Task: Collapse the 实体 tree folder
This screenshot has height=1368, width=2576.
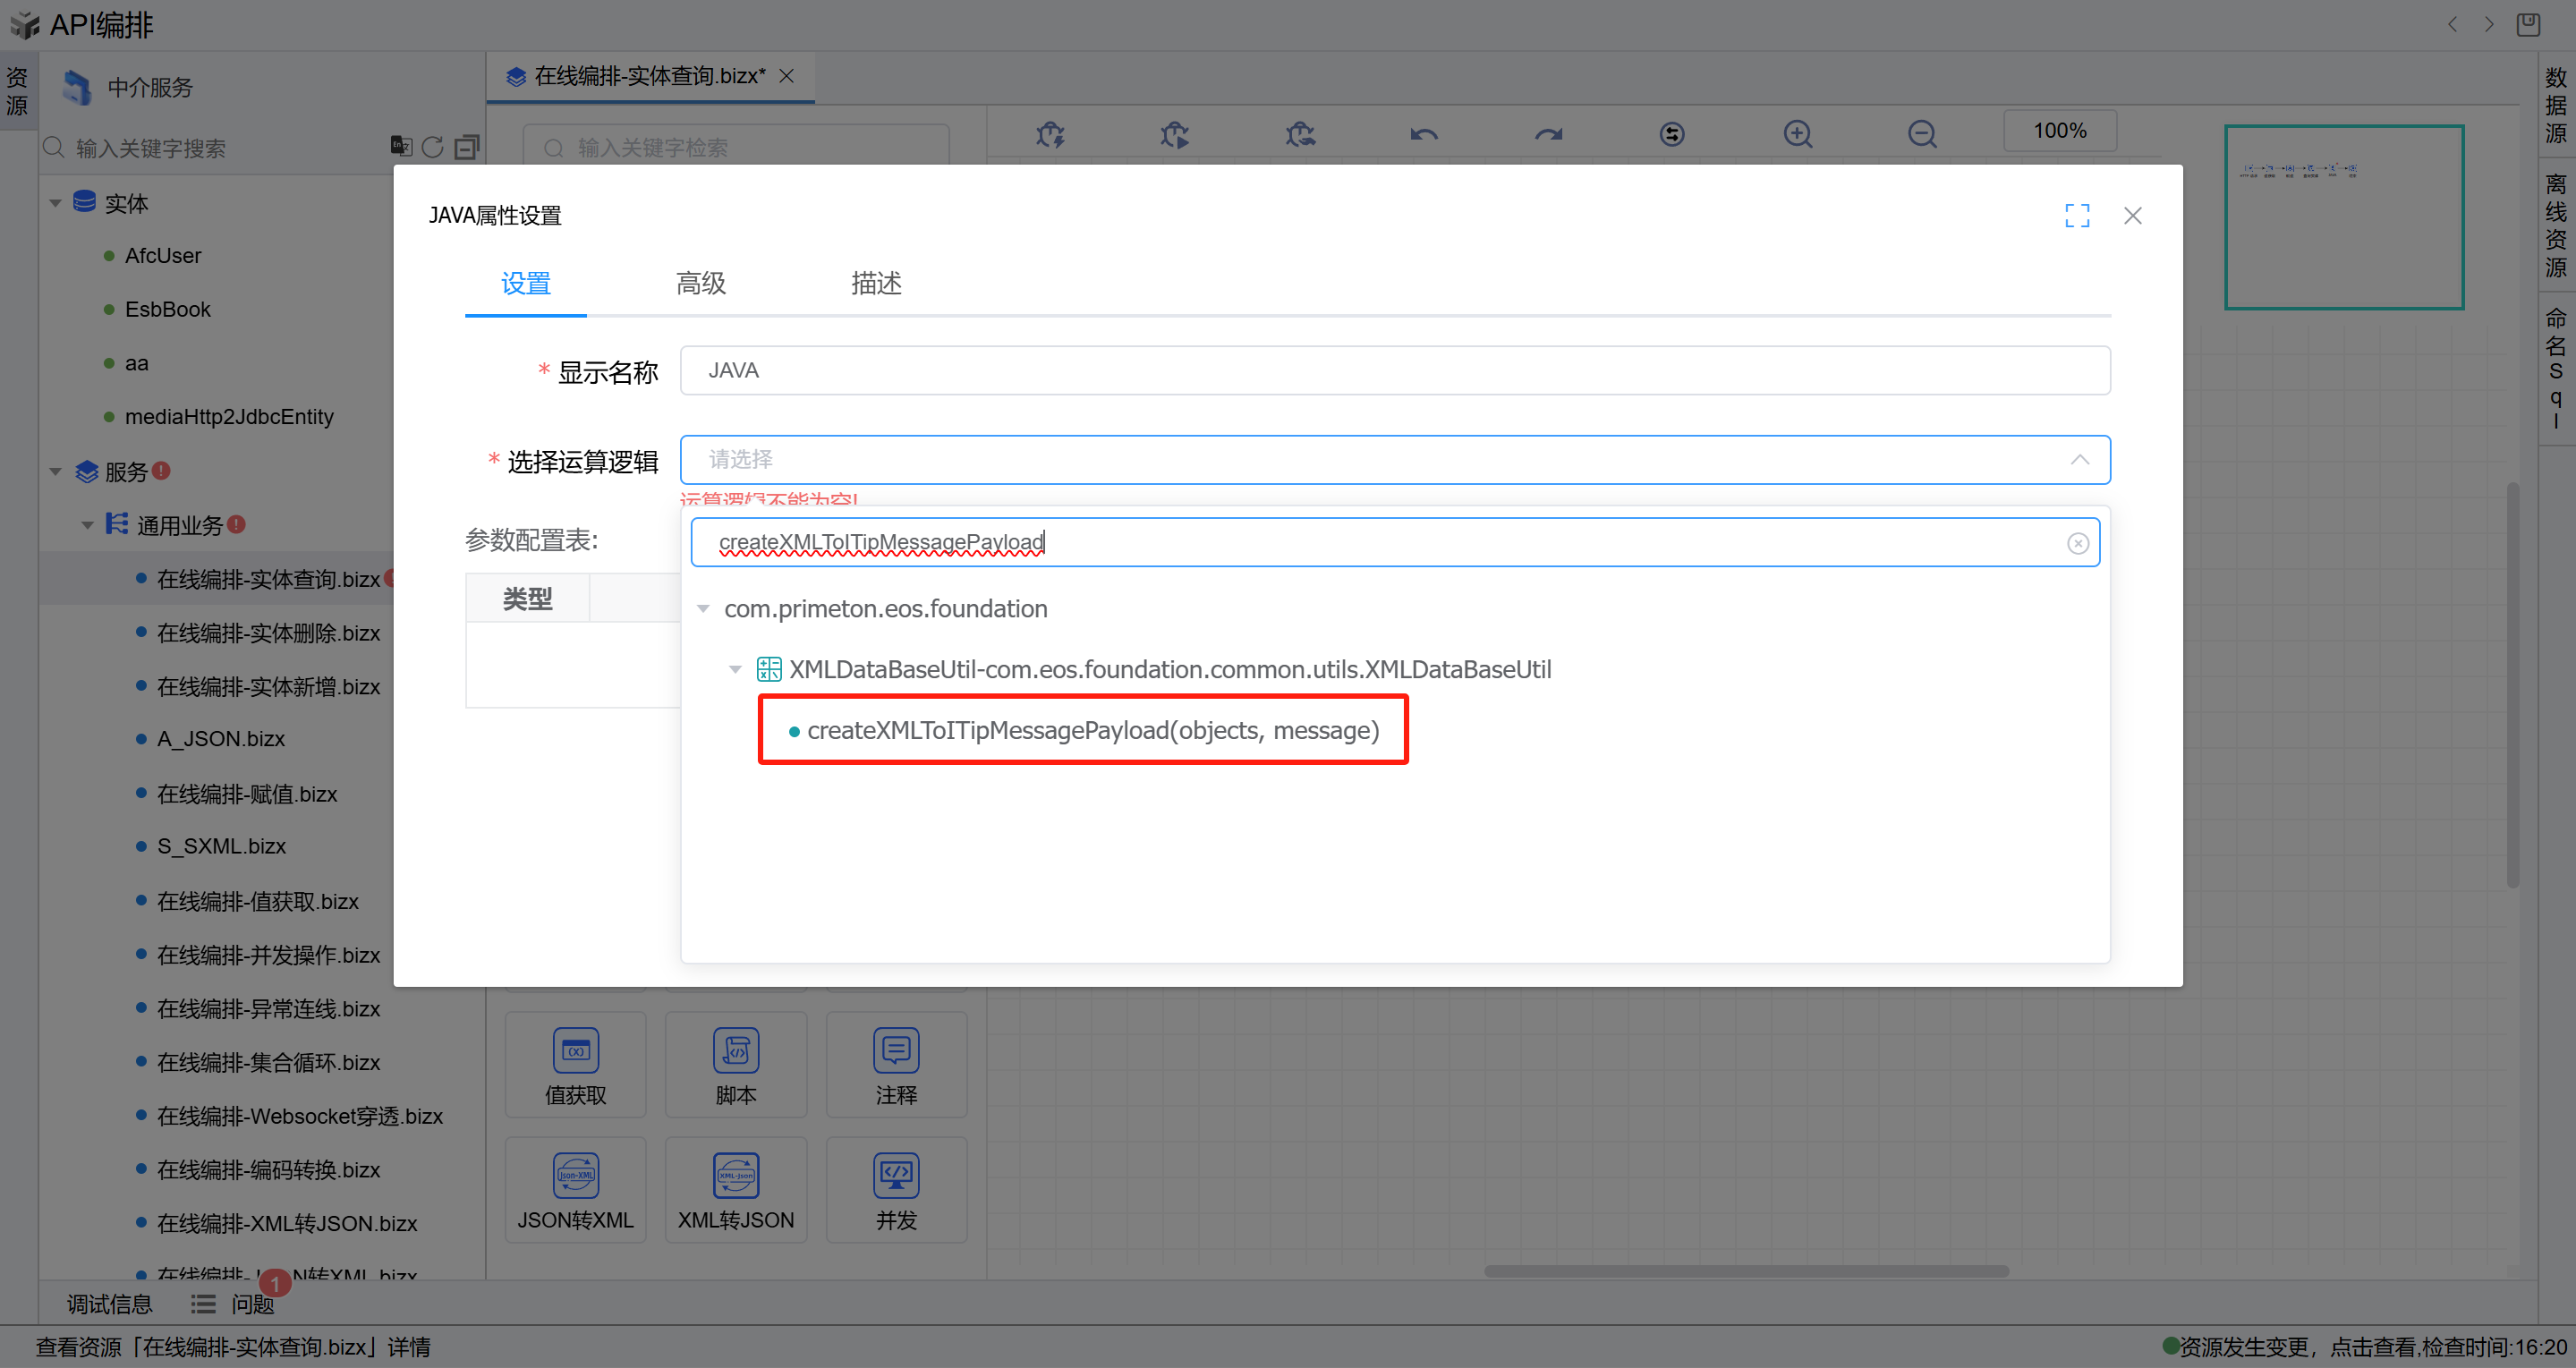Action: tap(55, 203)
